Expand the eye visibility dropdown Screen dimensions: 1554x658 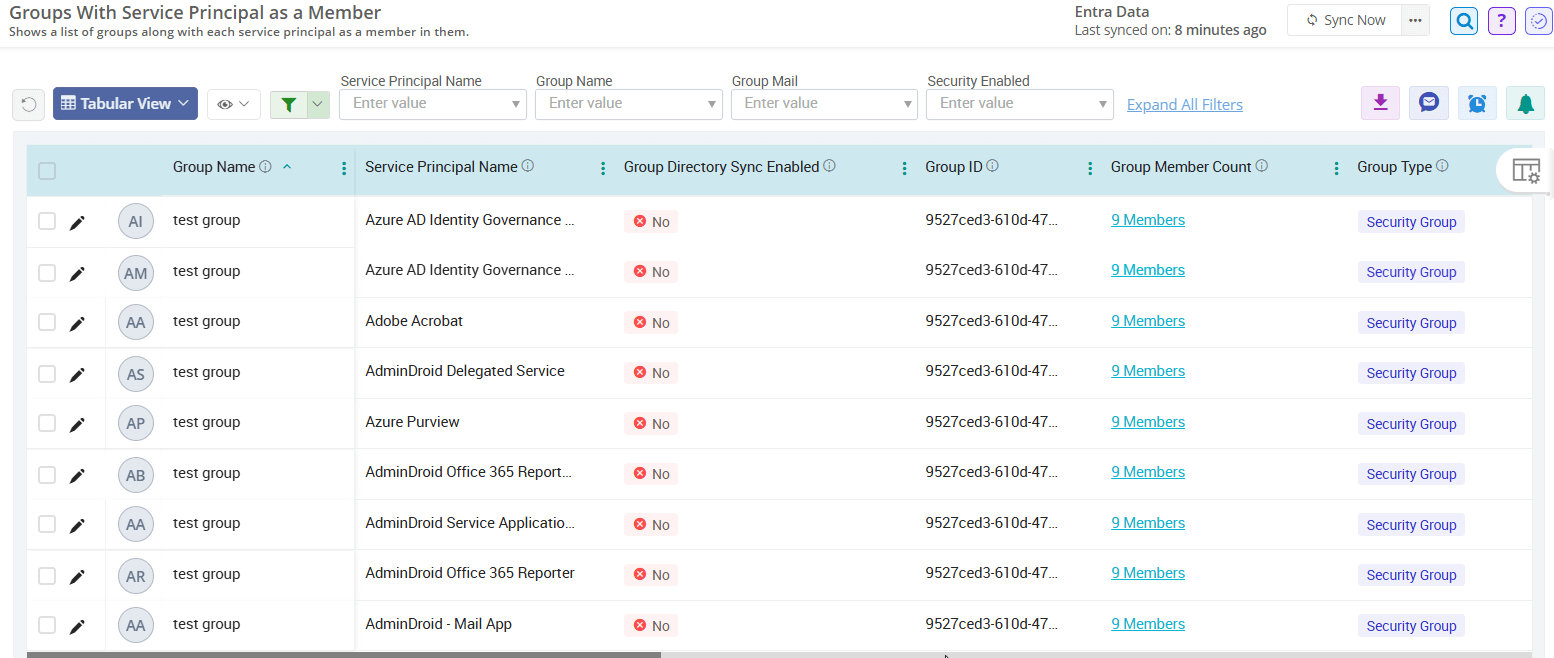point(233,103)
